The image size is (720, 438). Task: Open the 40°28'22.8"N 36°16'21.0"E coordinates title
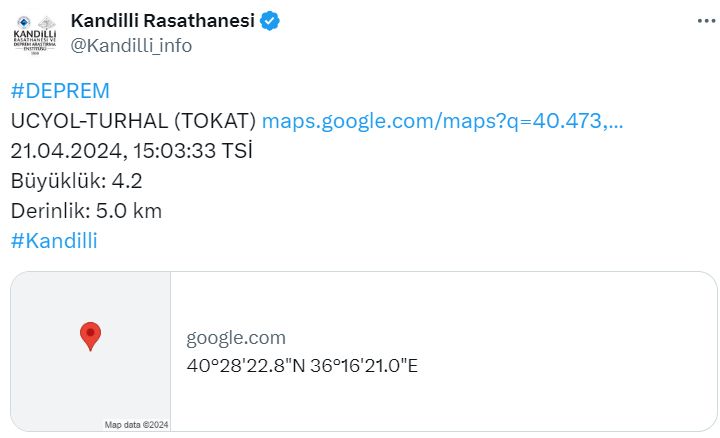[x=302, y=365]
